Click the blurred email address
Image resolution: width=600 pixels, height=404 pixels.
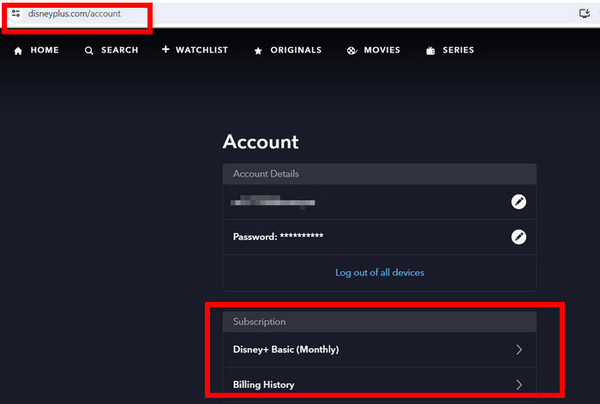pos(273,202)
